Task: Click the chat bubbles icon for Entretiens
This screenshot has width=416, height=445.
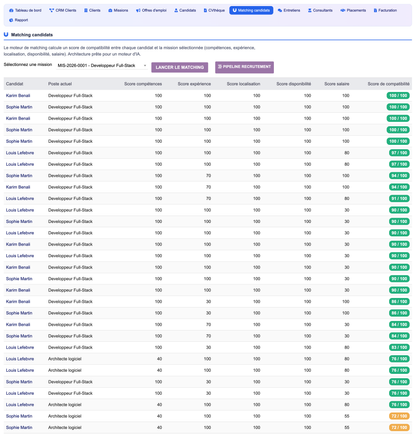Action: pyautogui.click(x=280, y=10)
